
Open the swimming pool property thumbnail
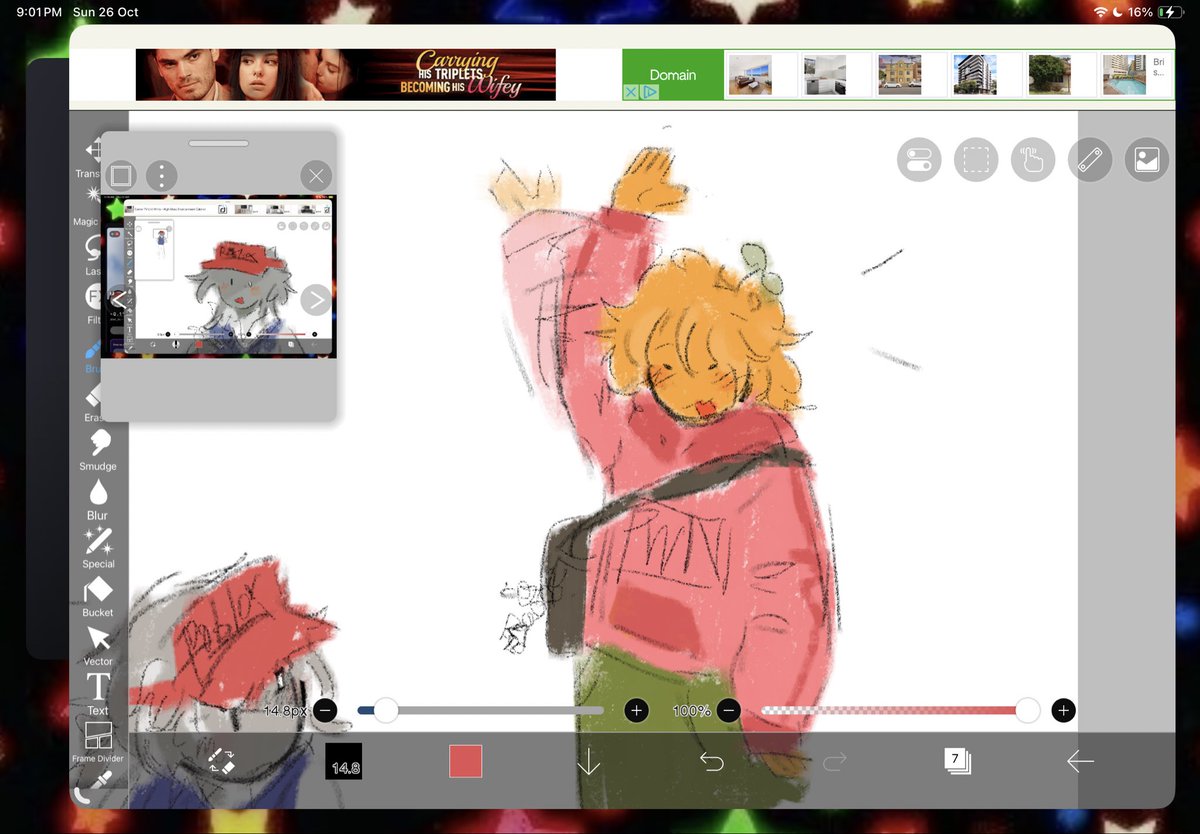[1125, 75]
